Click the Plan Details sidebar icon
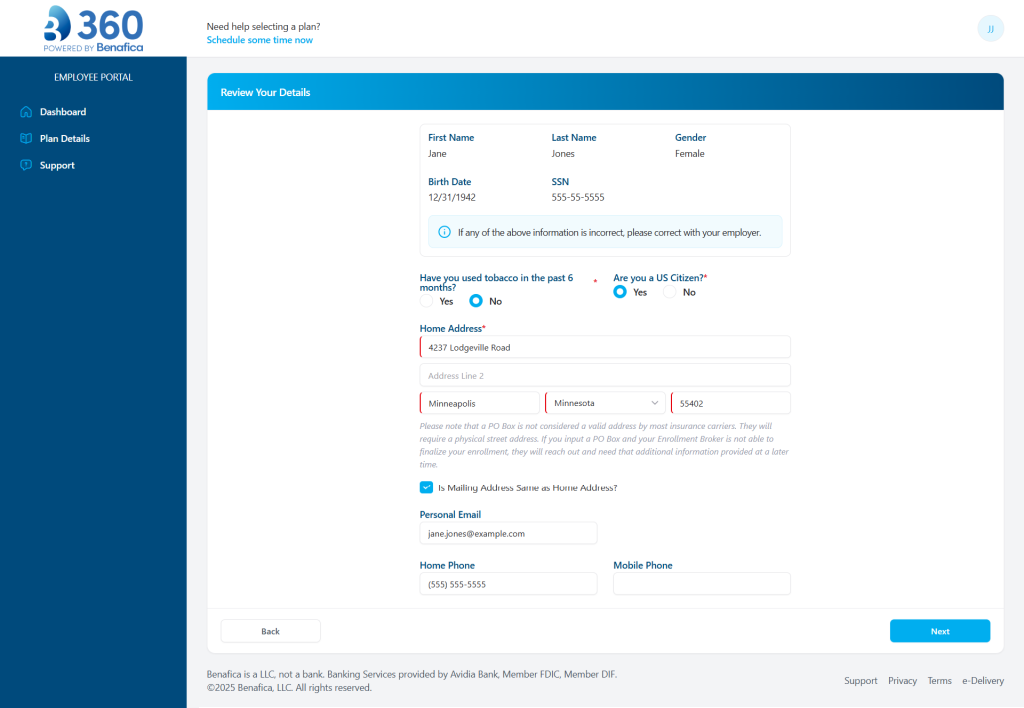Viewport: 1024px width, 708px height. pos(25,138)
